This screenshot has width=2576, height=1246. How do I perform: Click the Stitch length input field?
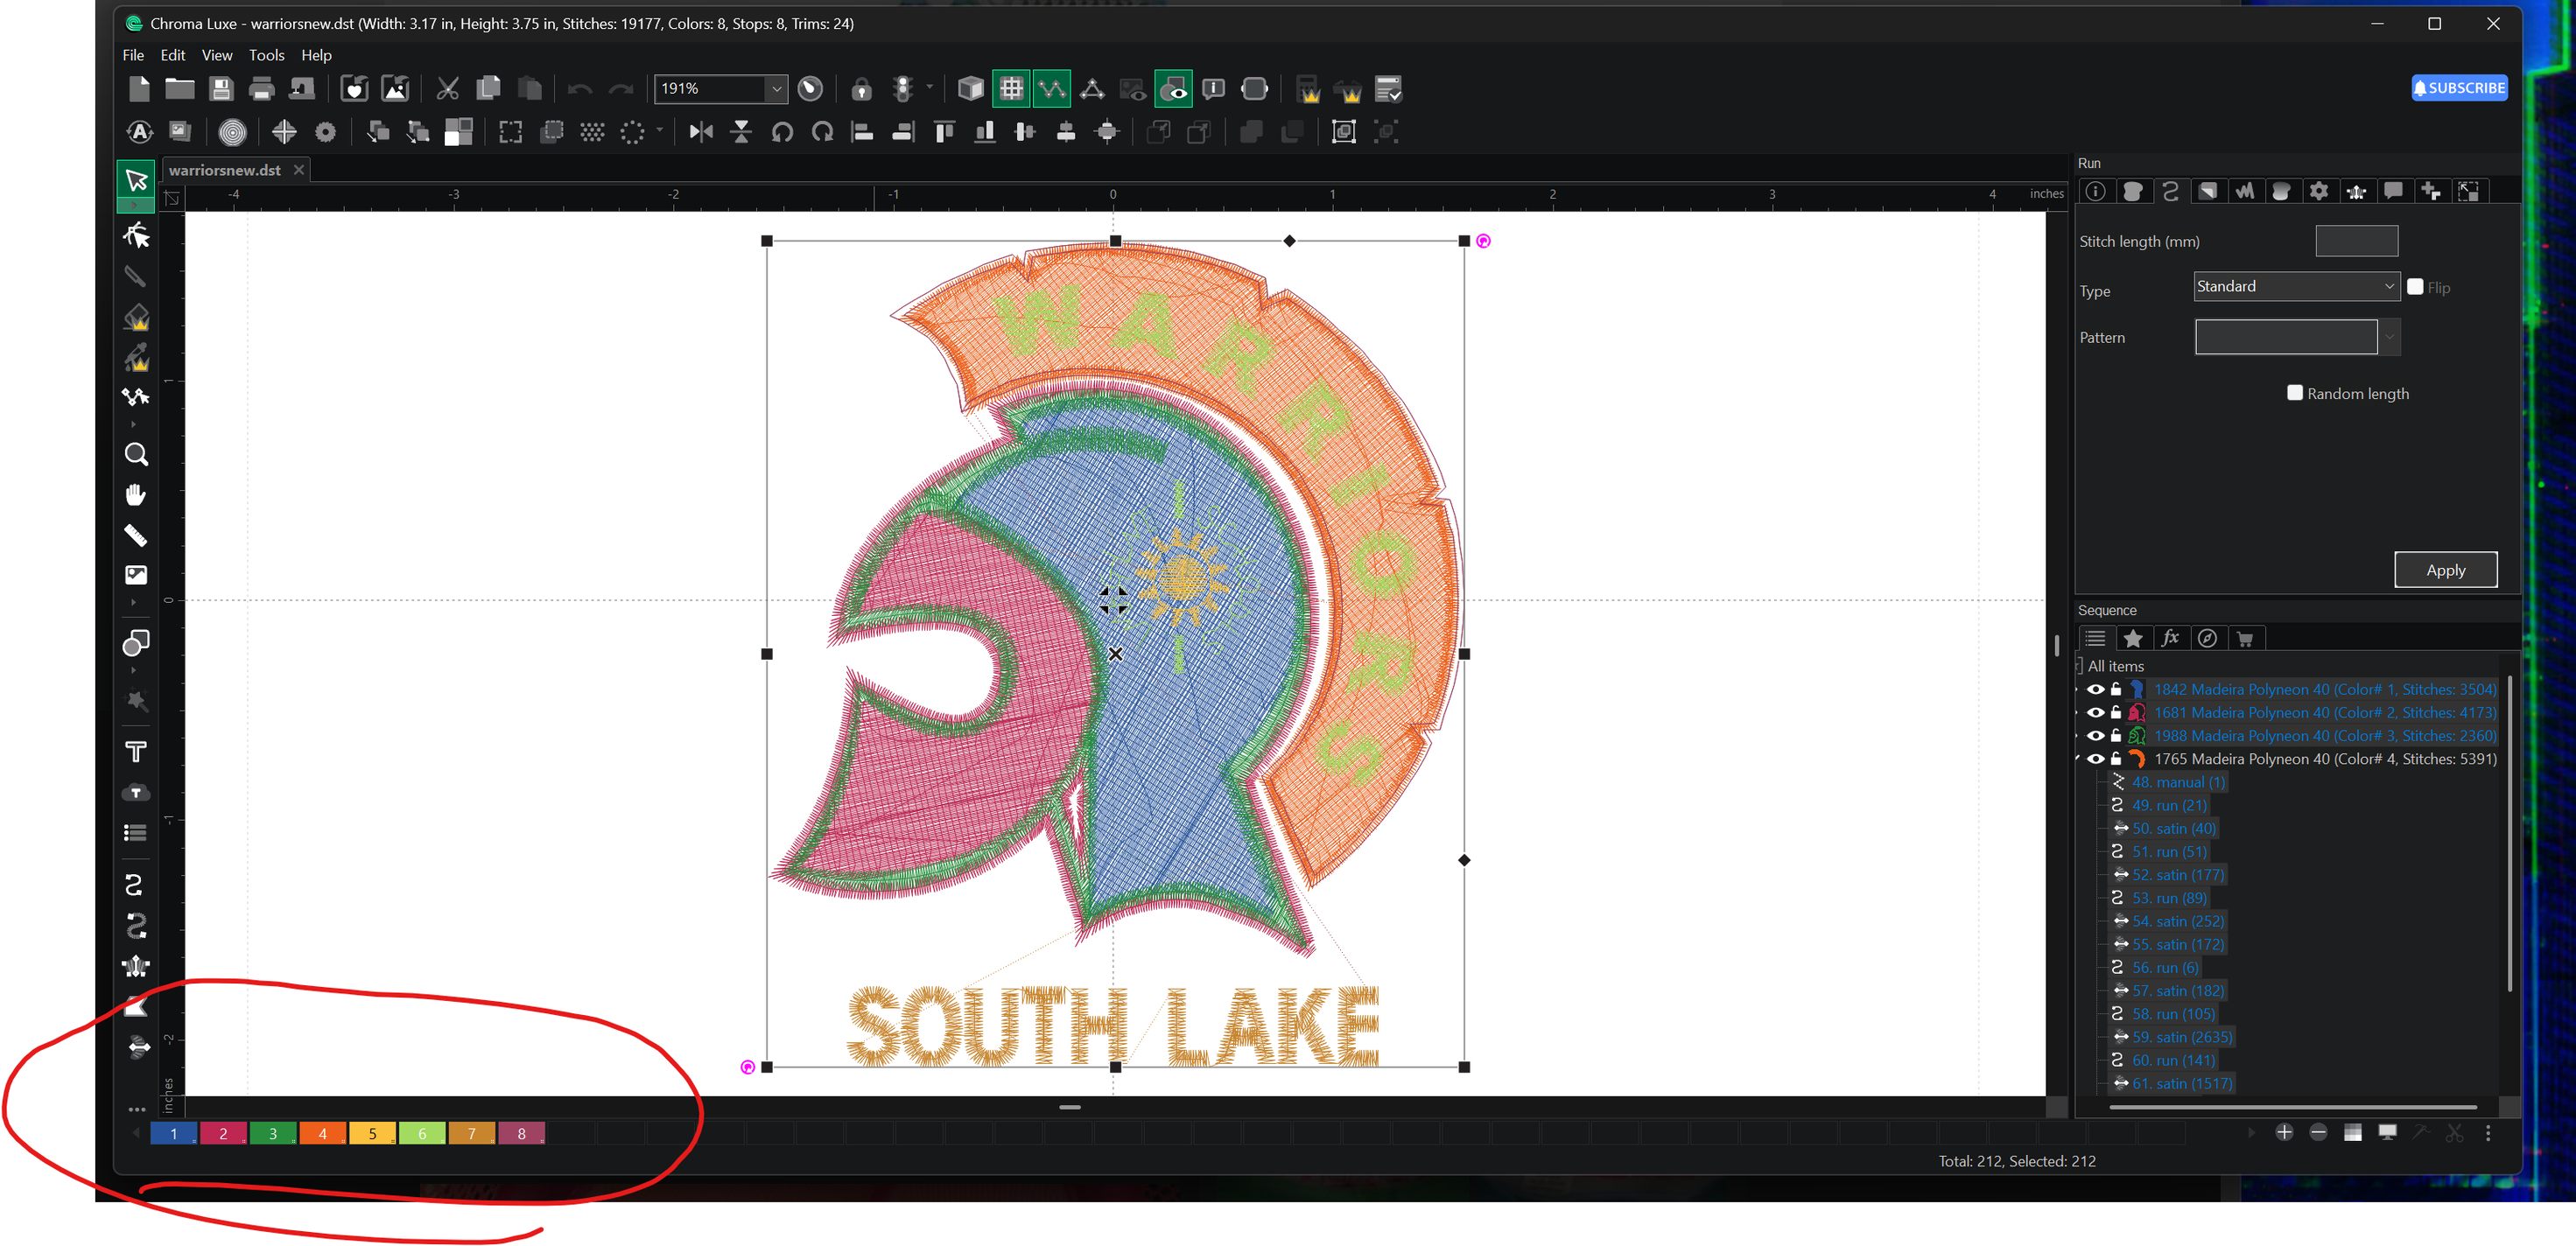2356,241
